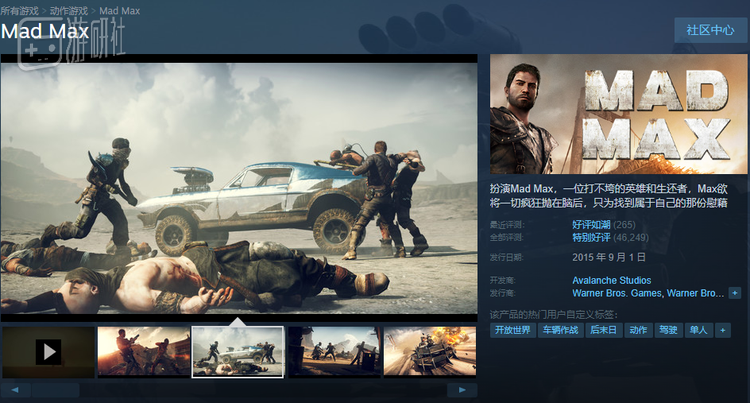Expand the publisher list plus button
The width and height of the screenshot is (750, 403).
coord(735,293)
